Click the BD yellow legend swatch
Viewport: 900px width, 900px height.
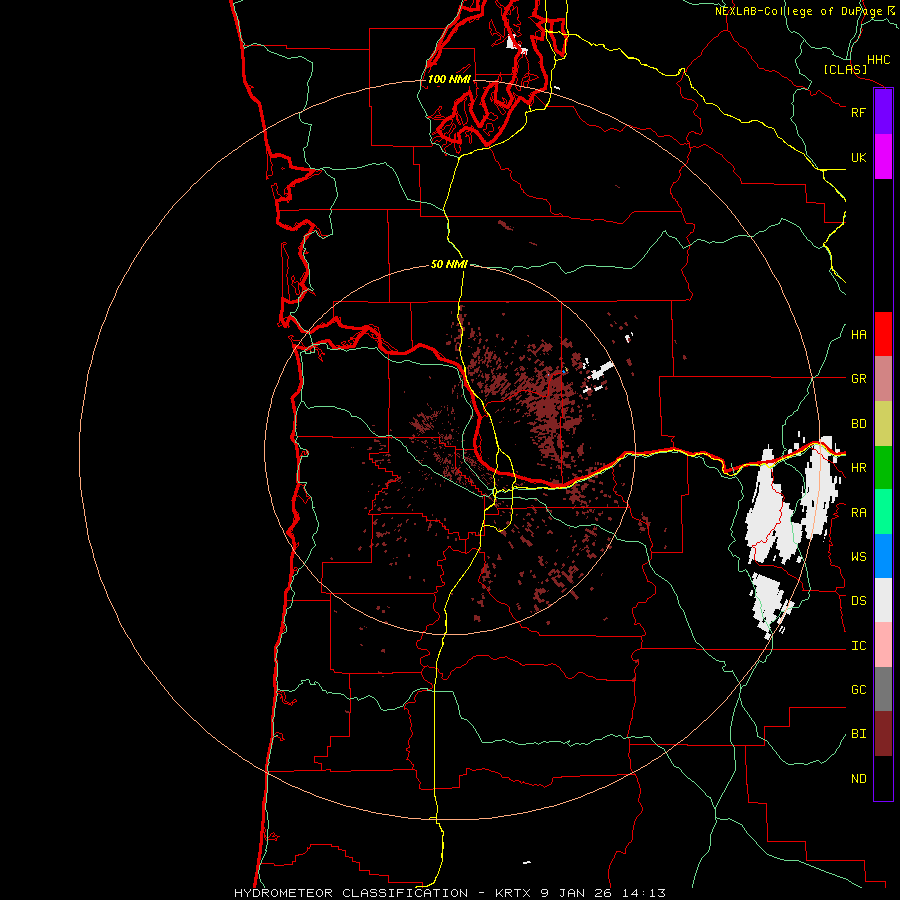(x=883, y=424)
